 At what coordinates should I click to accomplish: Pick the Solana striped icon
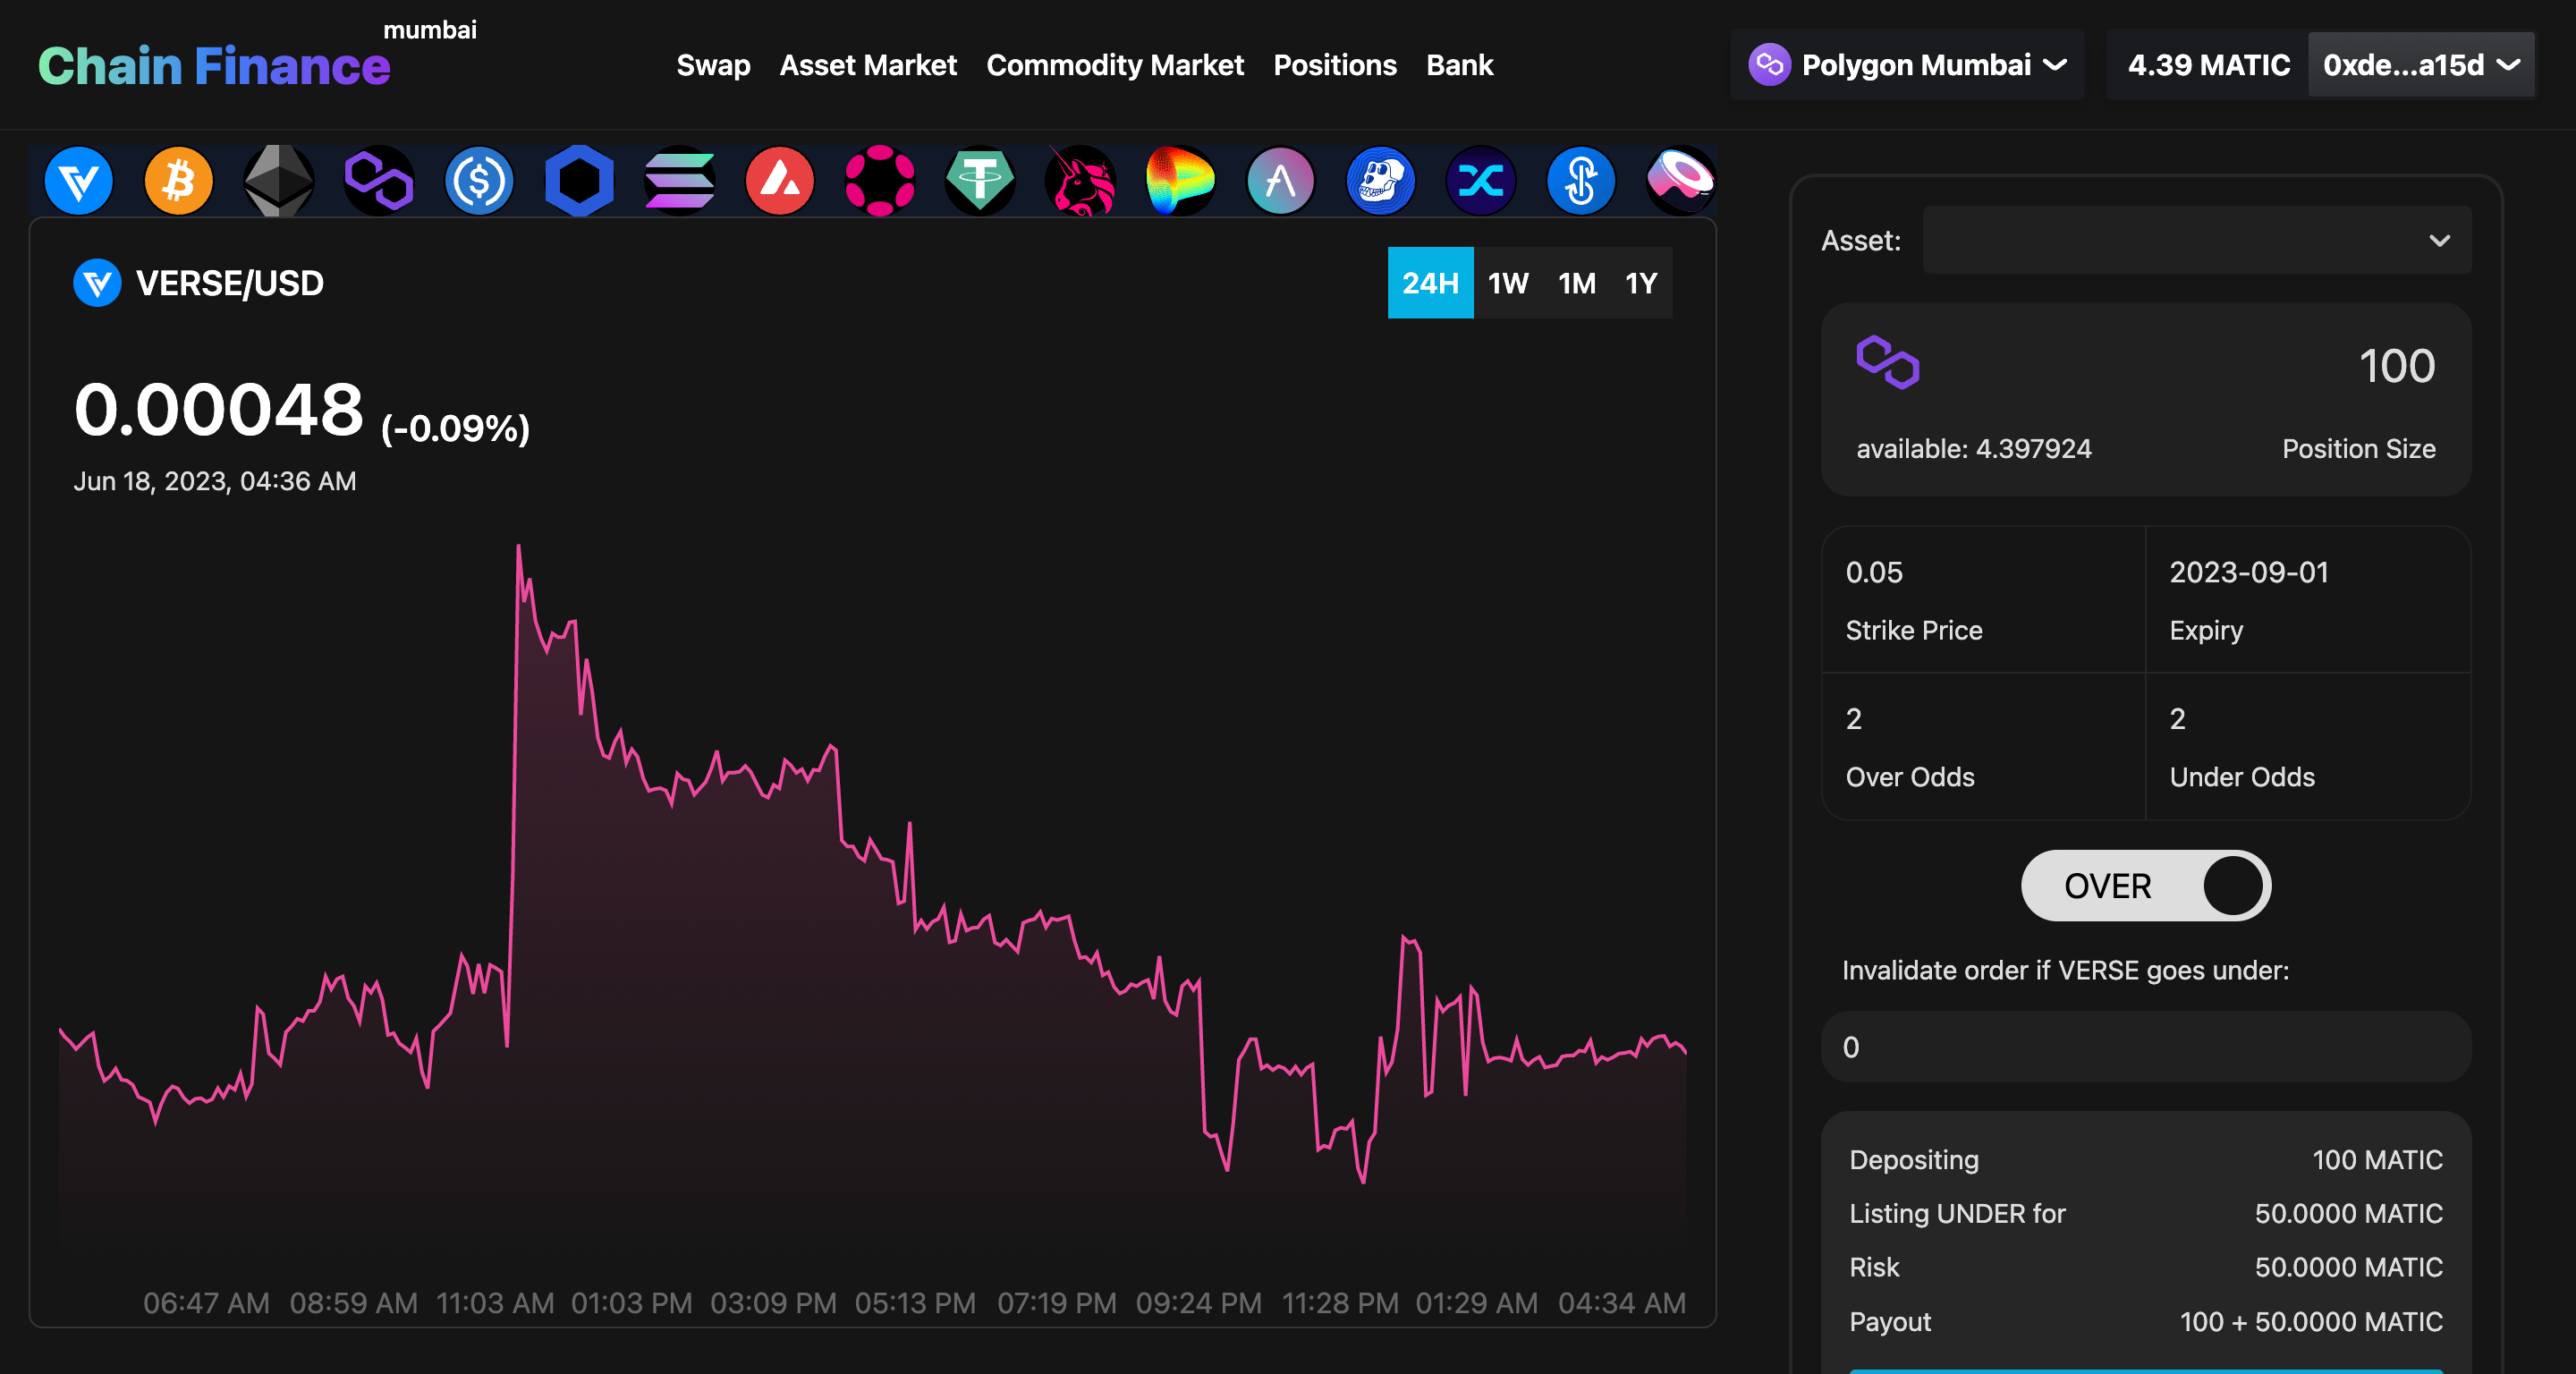(x=679, y=181)
